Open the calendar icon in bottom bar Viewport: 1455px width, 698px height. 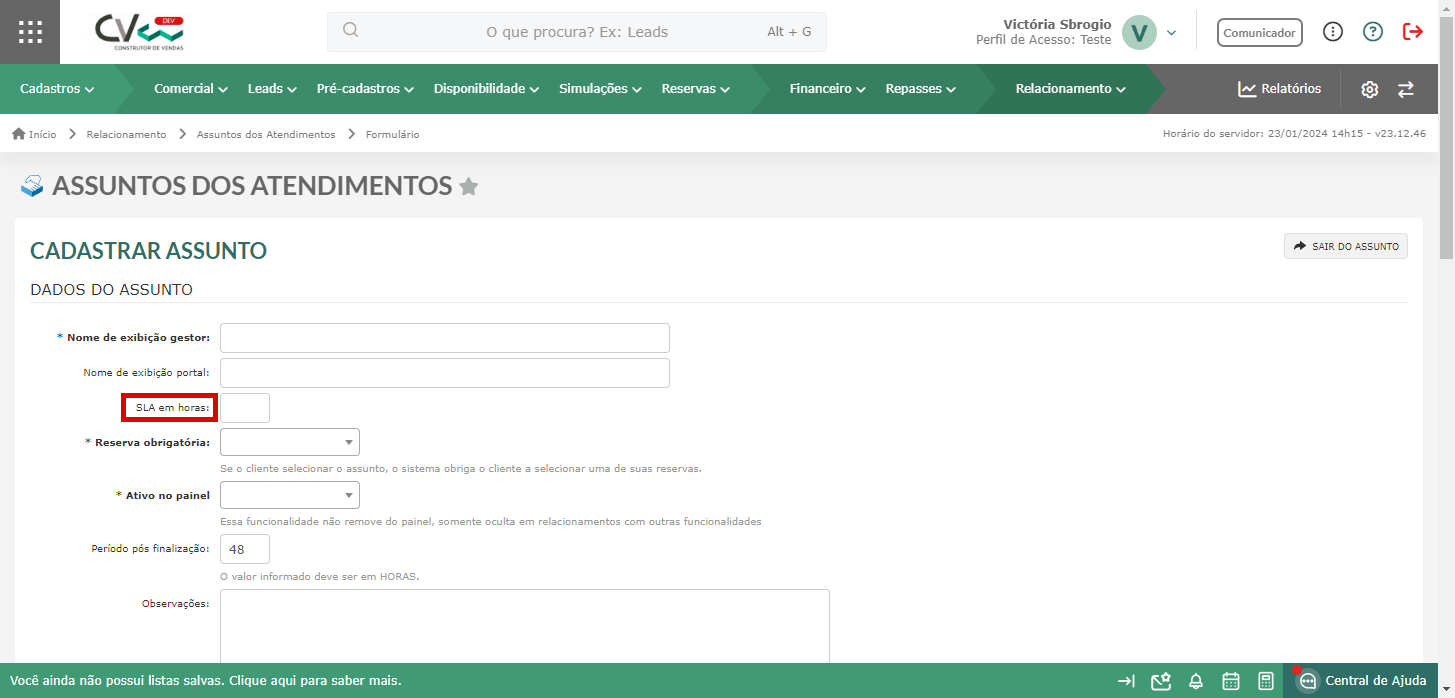[1231, 681]
